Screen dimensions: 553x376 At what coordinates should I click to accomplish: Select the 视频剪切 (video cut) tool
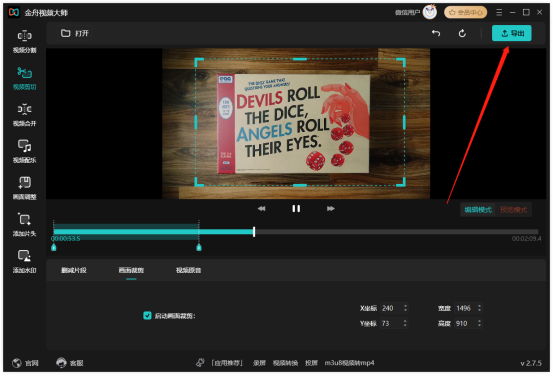[x=24, y=78]
